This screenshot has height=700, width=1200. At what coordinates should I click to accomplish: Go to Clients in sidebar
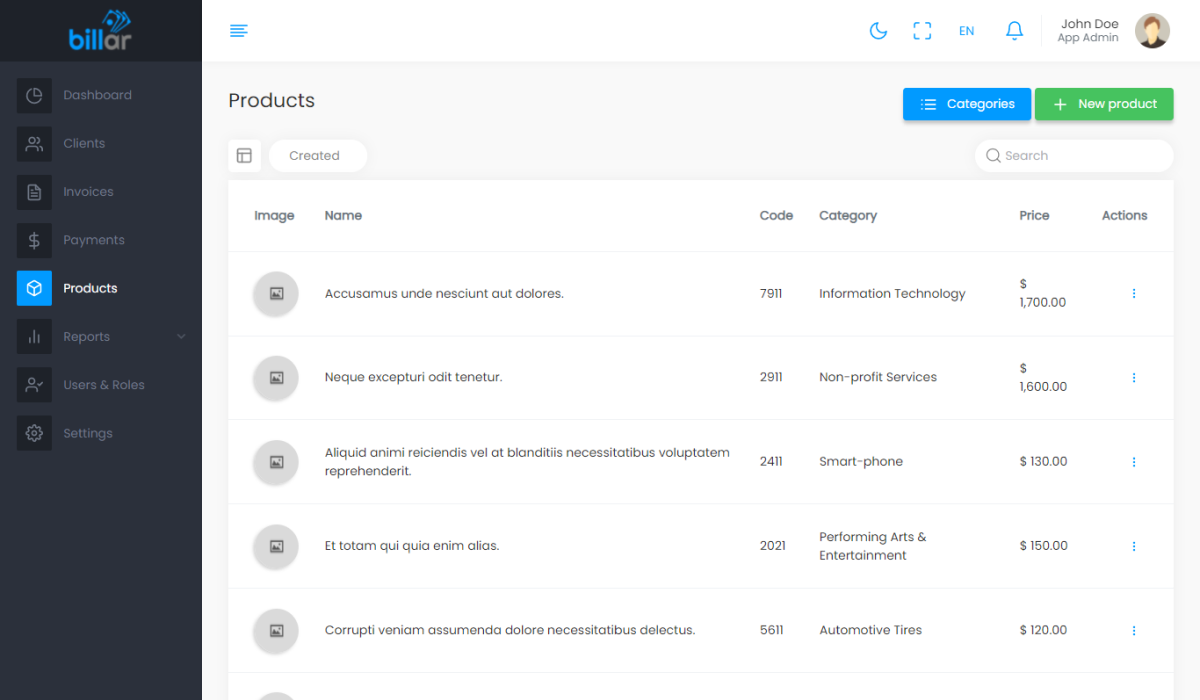click(x=84, y=144)
